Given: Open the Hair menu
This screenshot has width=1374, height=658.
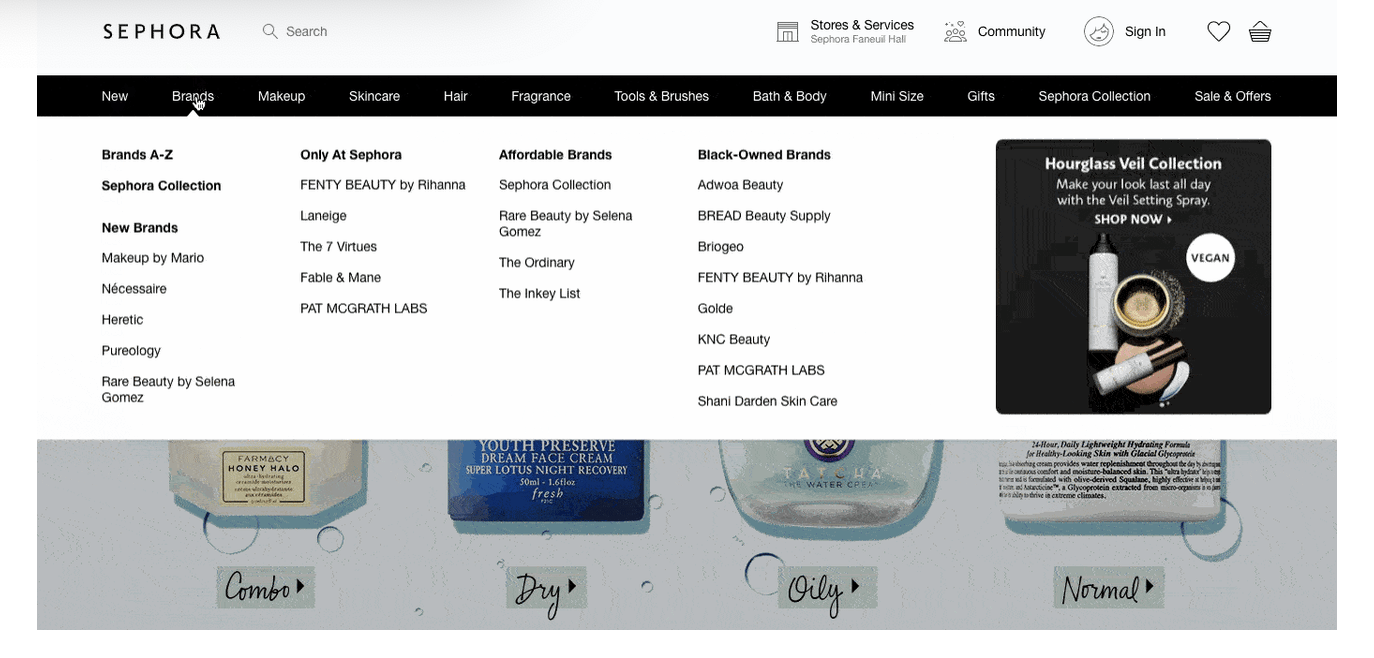Looking at the screenshot, I should click(456, 96).
